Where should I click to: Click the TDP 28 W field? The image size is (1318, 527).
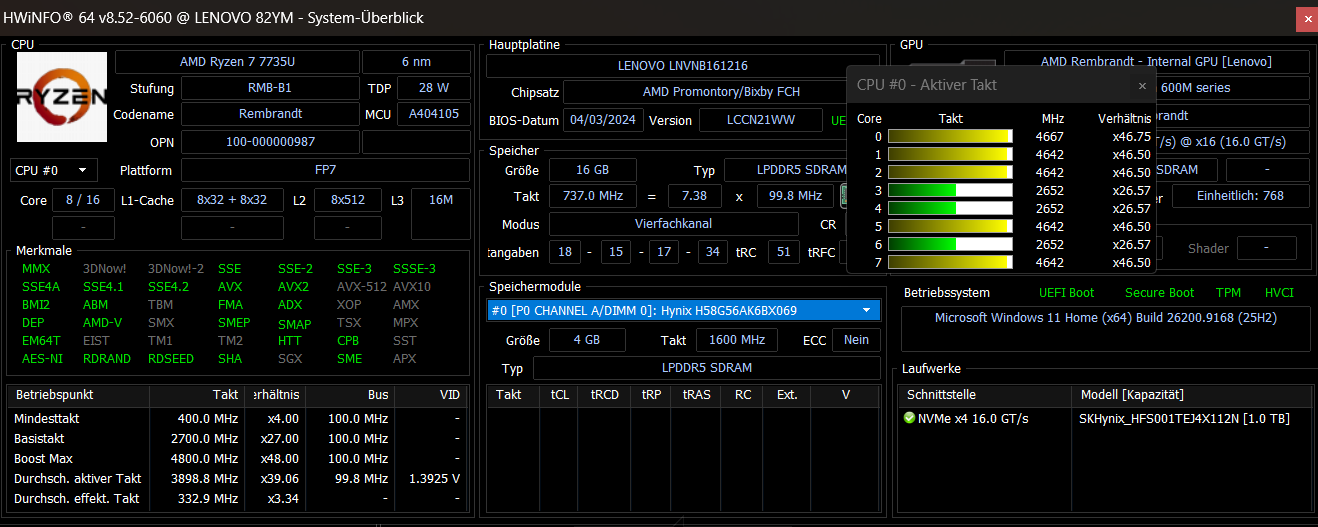coord(433,88)
